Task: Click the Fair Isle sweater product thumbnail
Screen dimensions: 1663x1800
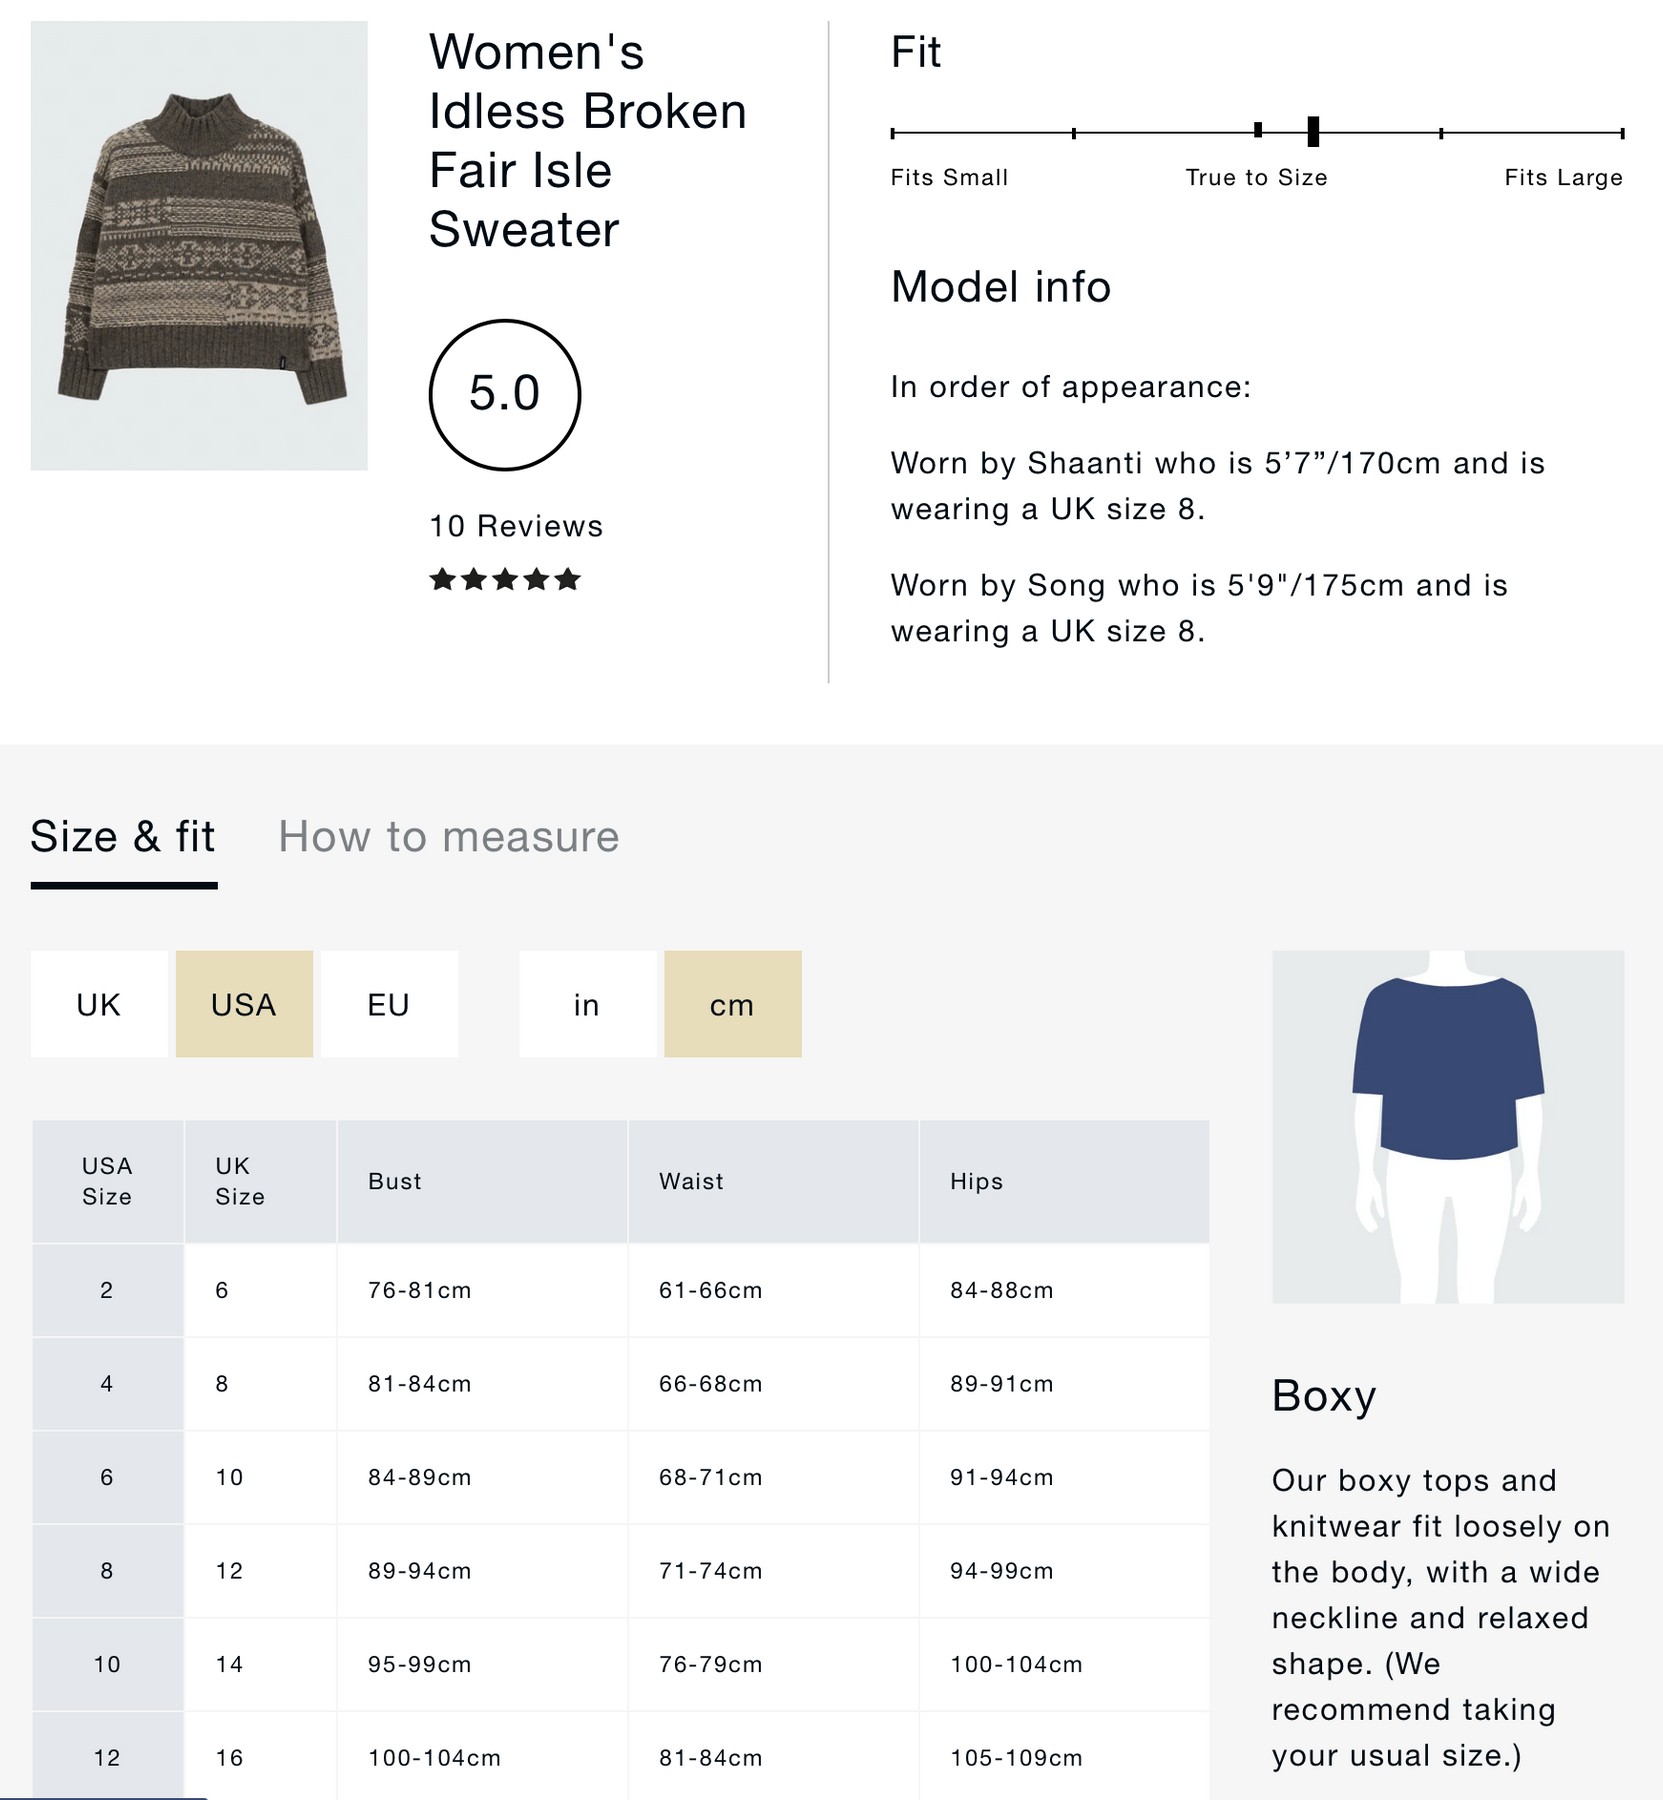Action: tap(199, 246)
